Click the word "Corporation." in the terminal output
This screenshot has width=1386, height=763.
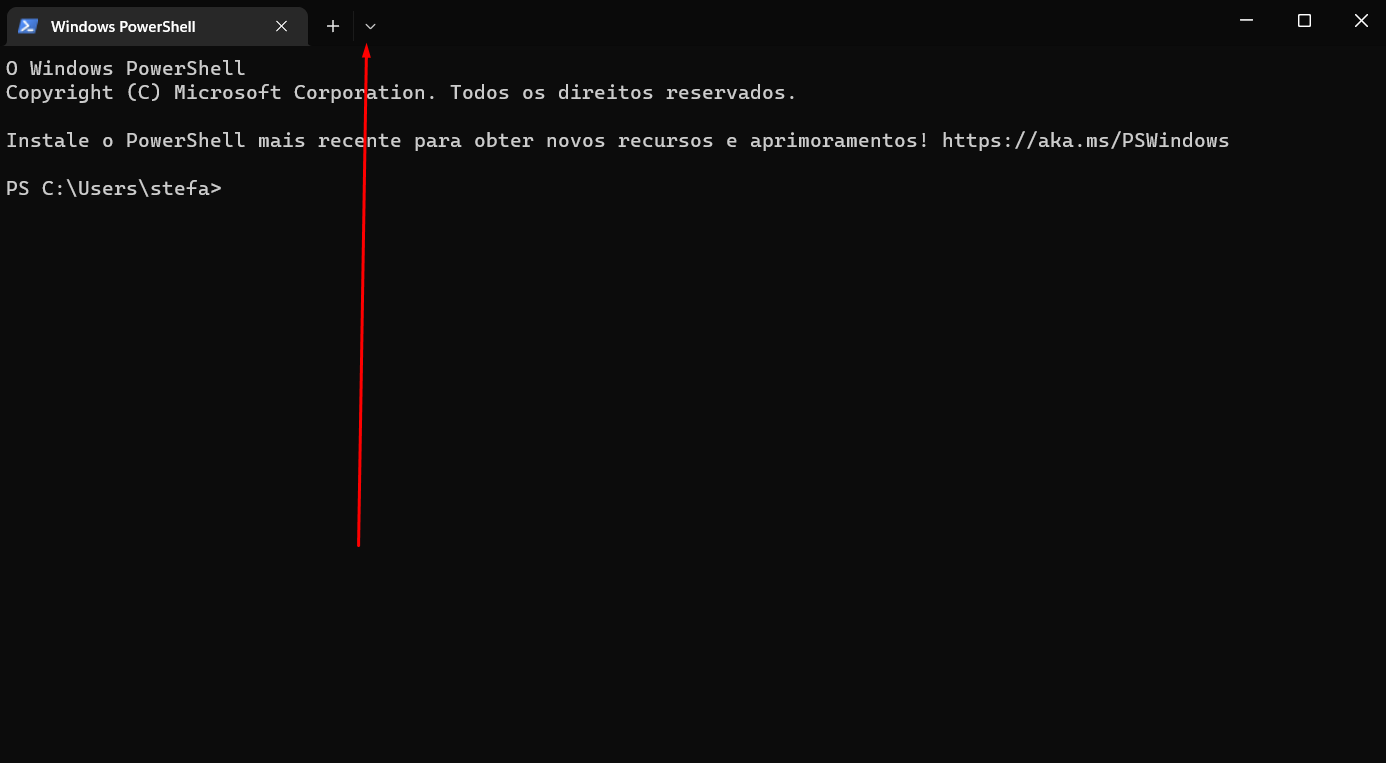pos(365,92)
